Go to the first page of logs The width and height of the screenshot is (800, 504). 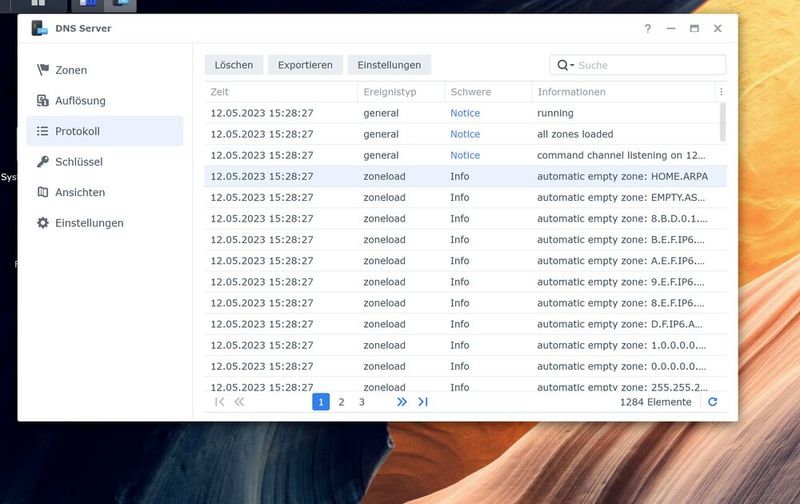[219, 402]
